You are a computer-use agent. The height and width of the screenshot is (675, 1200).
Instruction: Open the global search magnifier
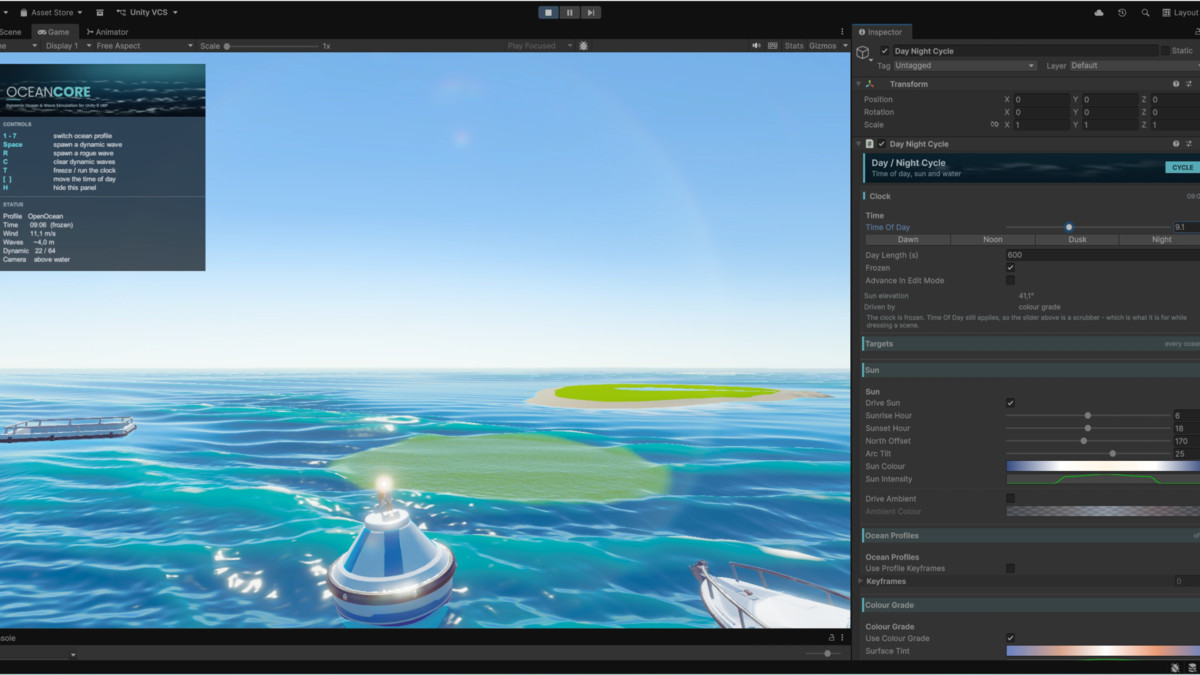pos(1145,12)
